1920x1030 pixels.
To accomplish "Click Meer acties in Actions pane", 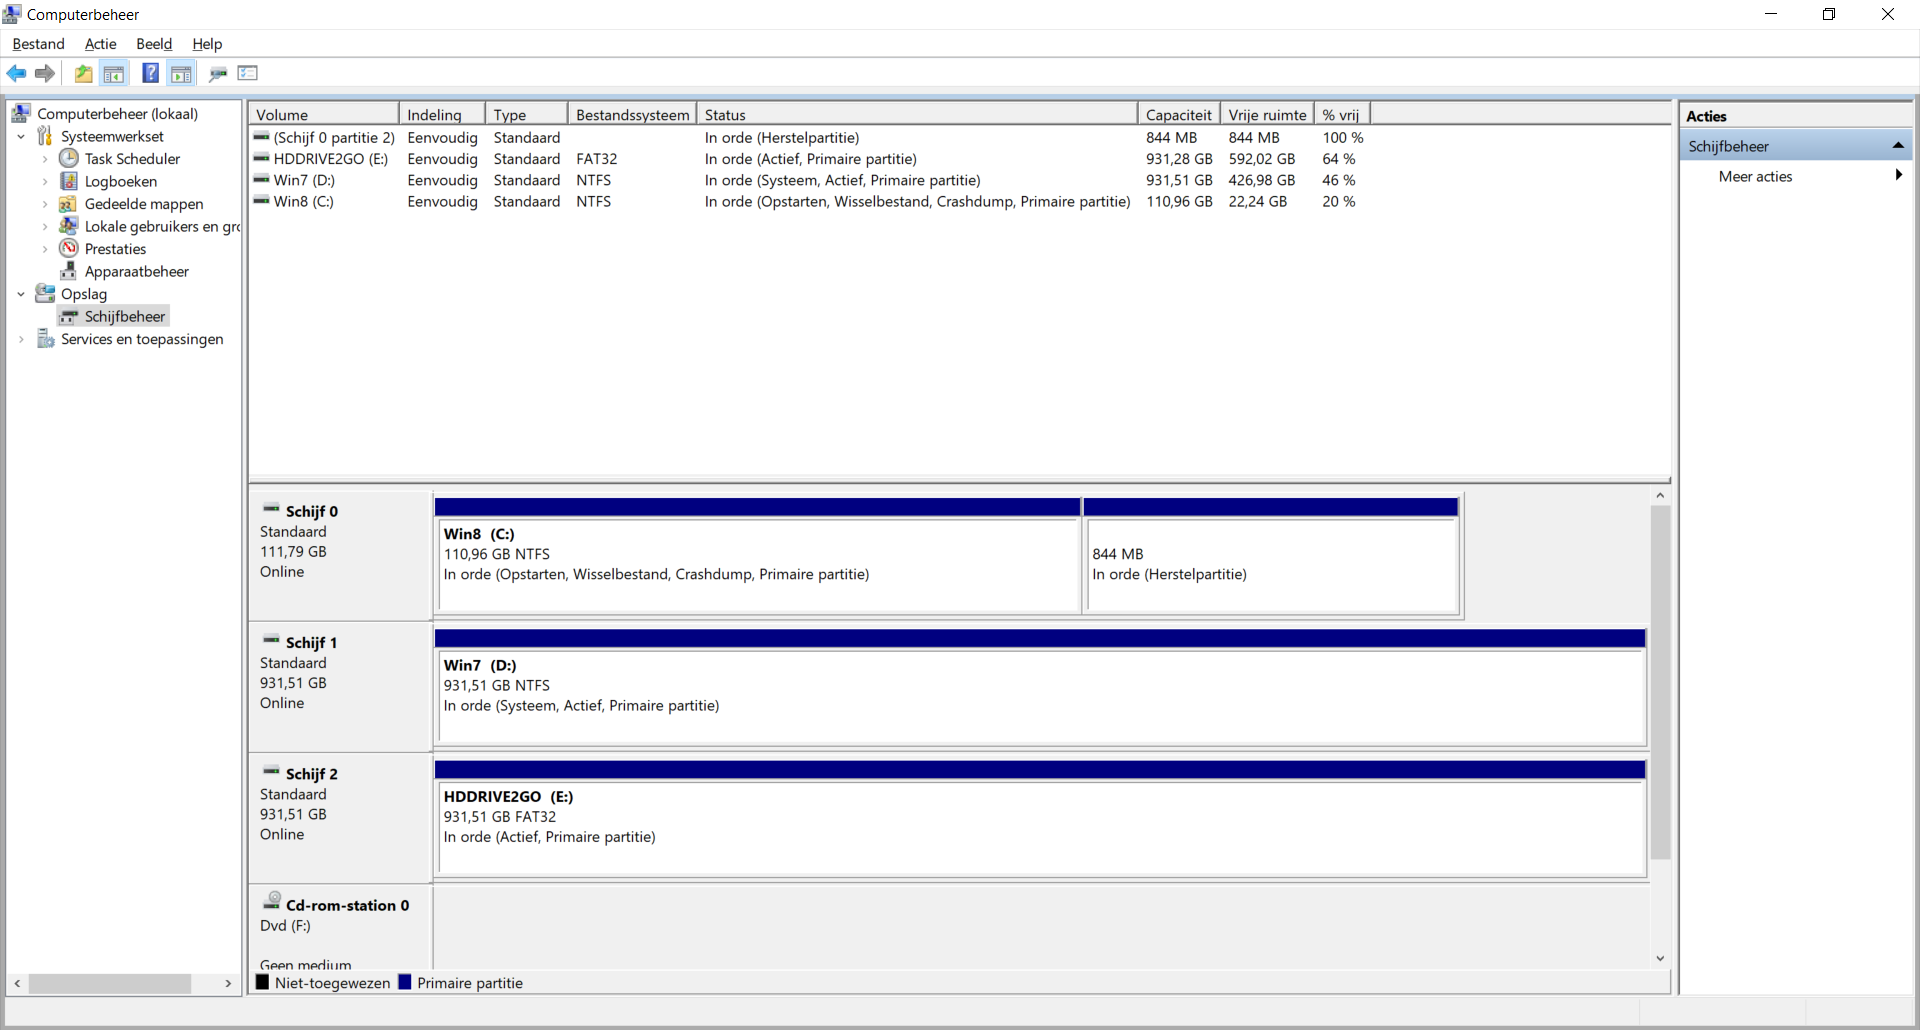I will point(1755,177).
